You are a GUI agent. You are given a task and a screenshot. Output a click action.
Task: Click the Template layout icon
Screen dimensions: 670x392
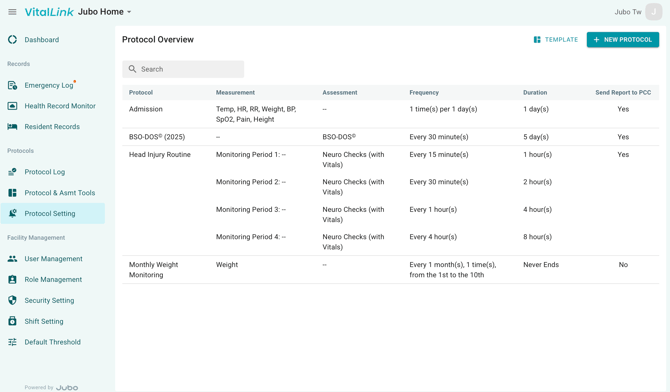(x=537, y=40)
